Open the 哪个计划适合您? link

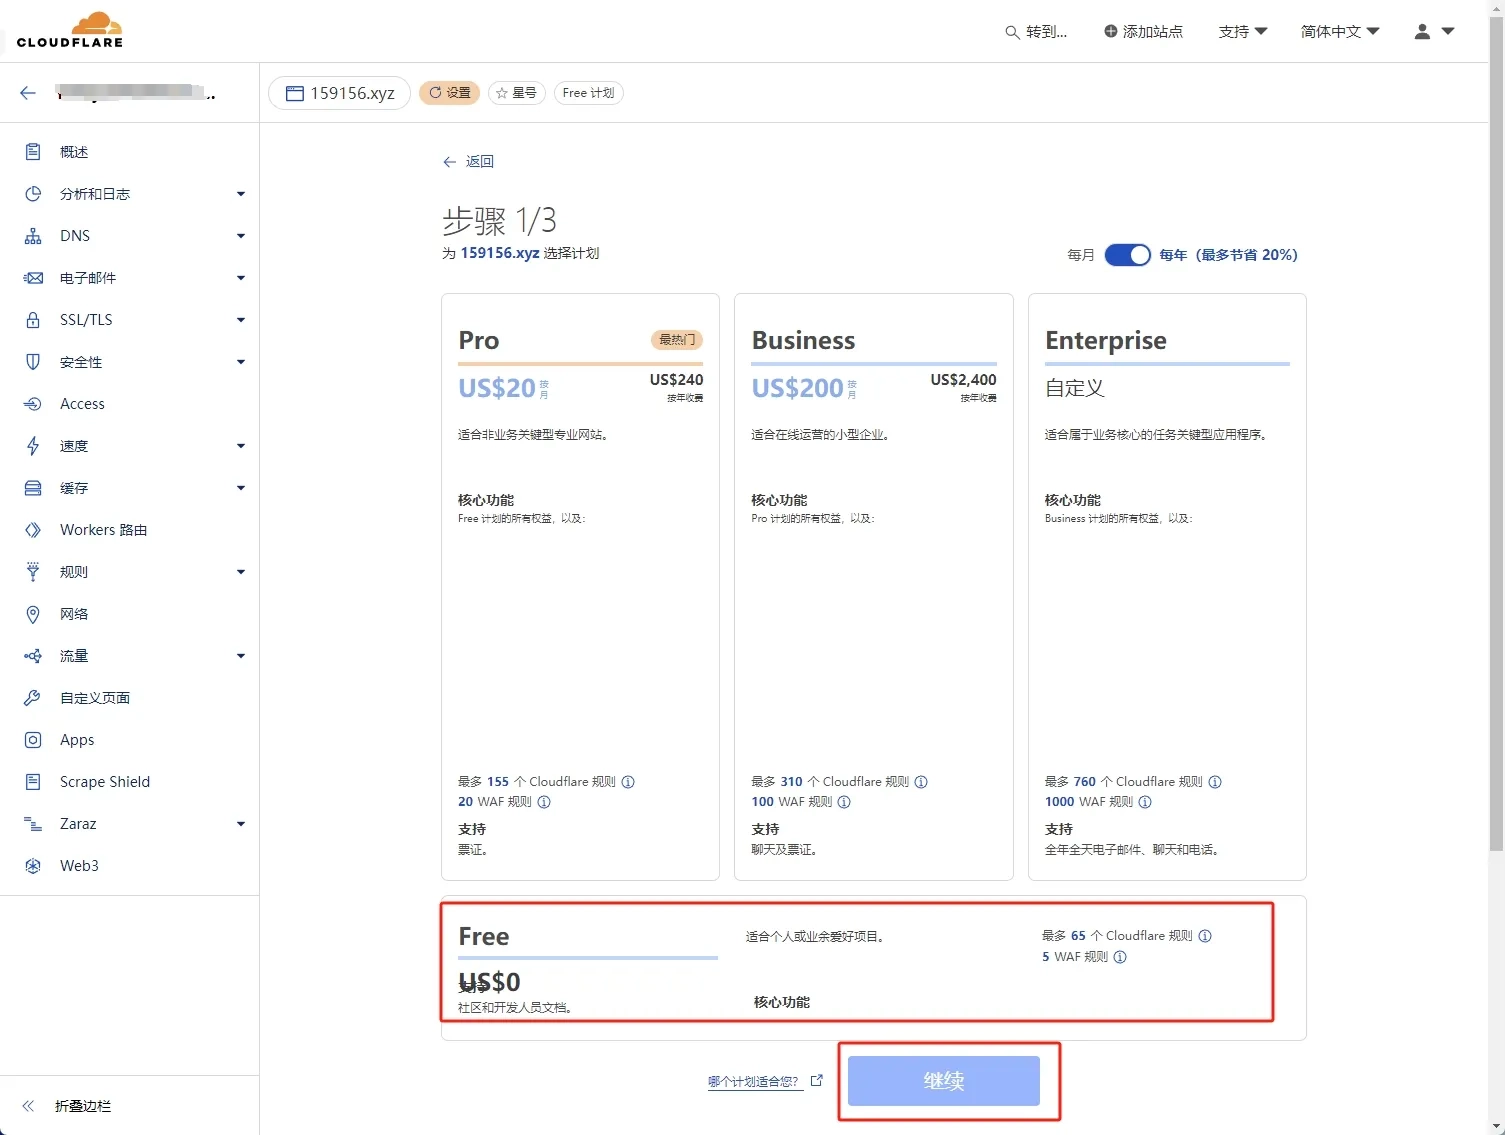[x=765, y=1081]
